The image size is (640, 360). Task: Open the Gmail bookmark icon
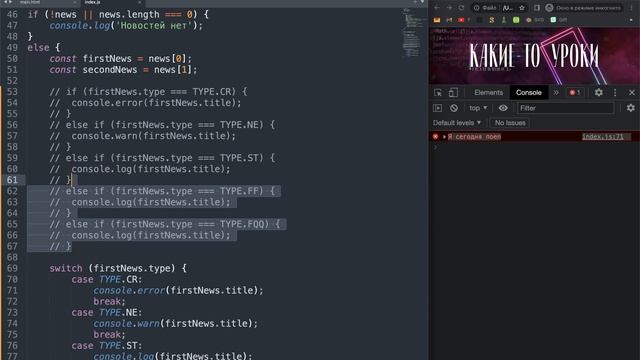(x=449, y=20)
